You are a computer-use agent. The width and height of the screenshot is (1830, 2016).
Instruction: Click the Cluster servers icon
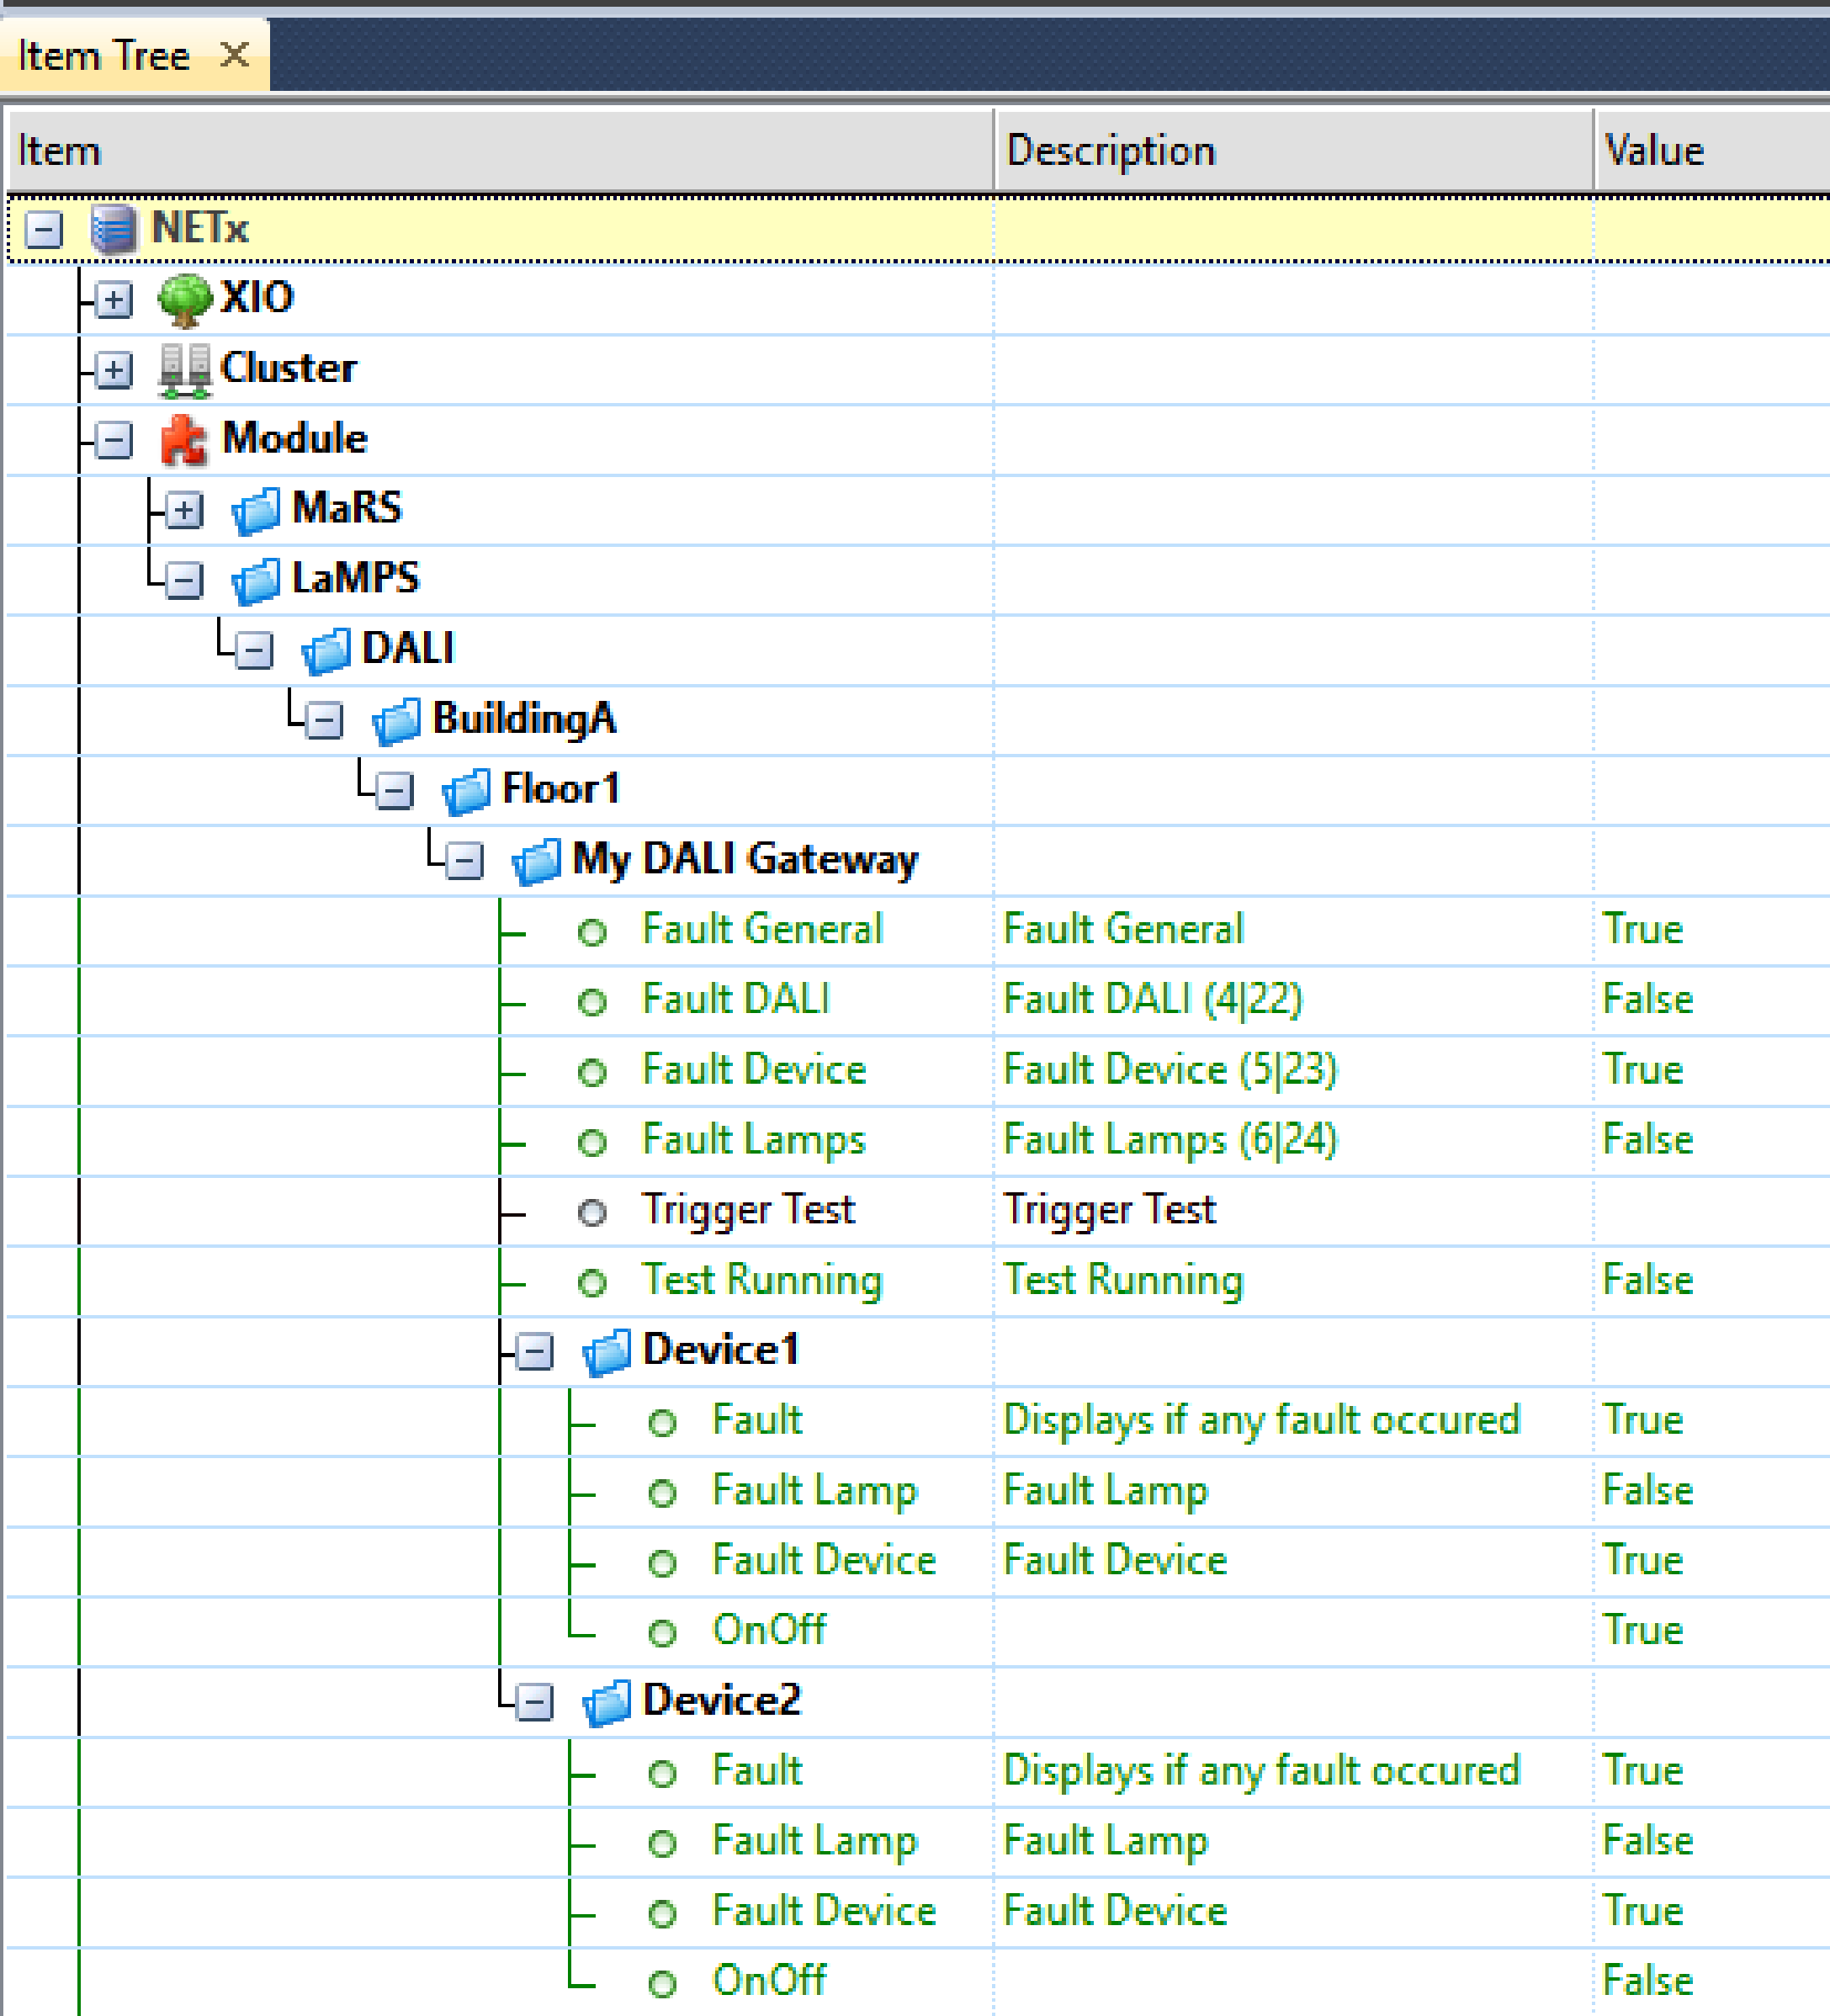184,369
